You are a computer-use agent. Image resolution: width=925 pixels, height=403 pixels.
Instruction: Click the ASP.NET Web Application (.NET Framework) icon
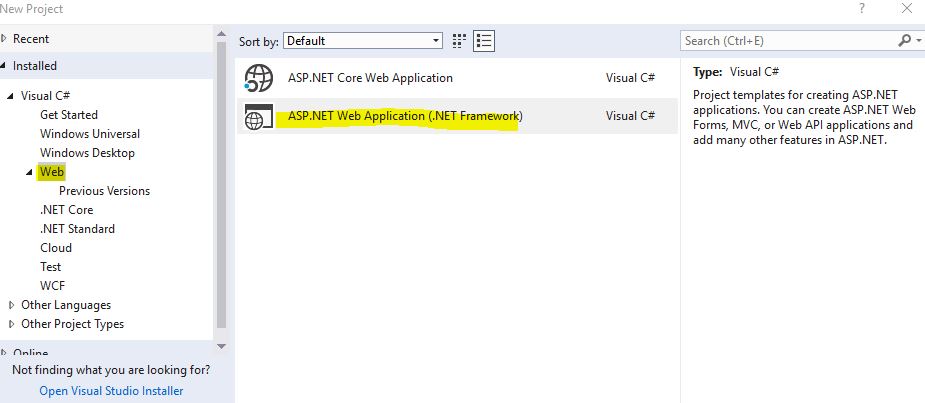pyautogui.click(x=258, y=116)
